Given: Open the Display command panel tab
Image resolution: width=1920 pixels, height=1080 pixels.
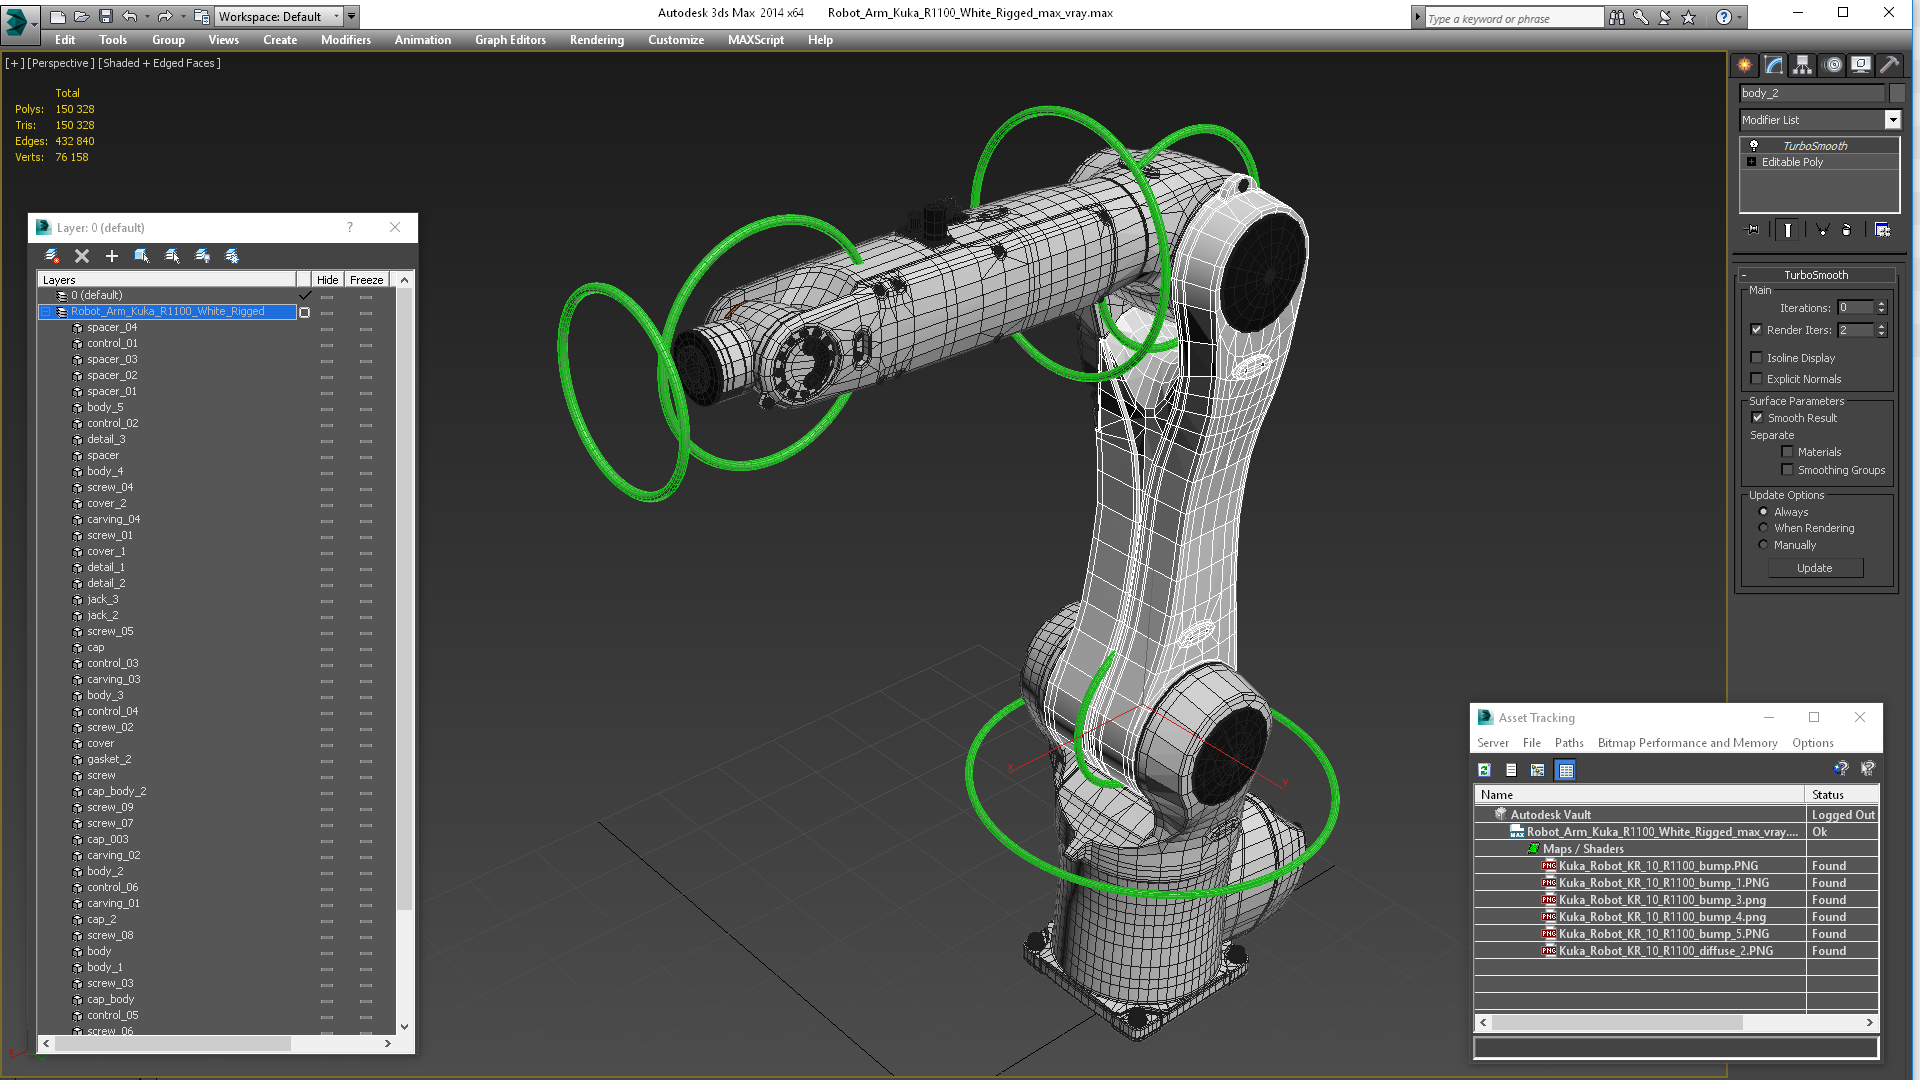Looking at the screenshot, I should coord(1861,65).
